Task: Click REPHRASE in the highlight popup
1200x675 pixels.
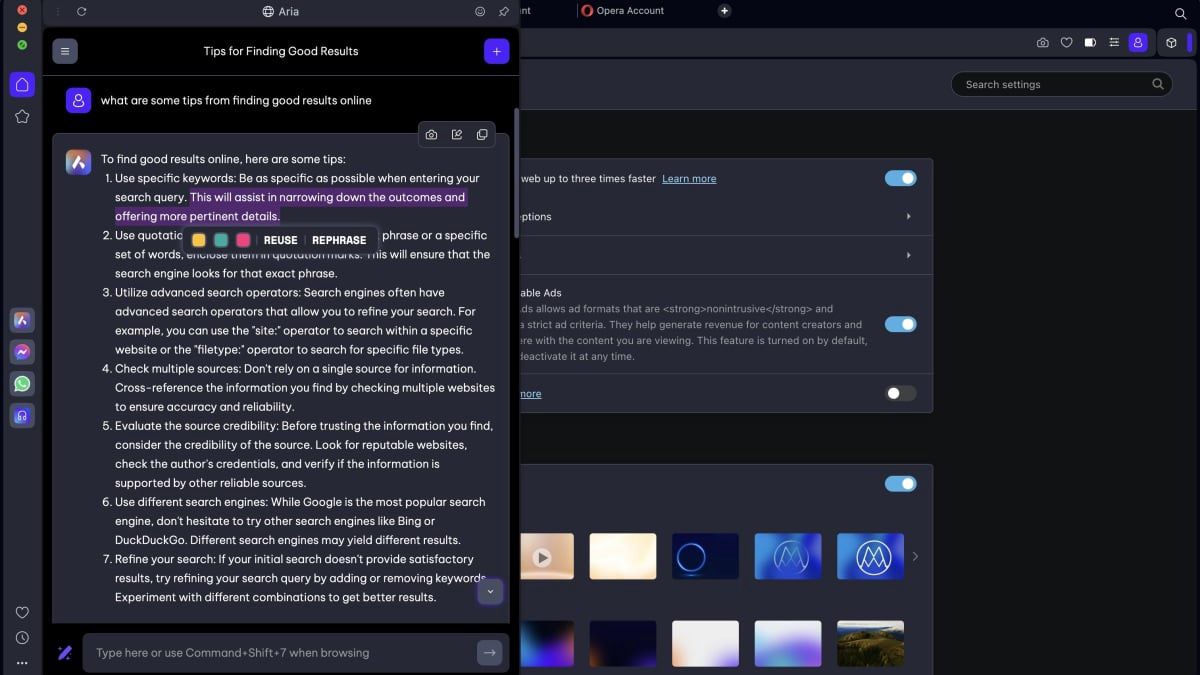Action: [339, 240]
